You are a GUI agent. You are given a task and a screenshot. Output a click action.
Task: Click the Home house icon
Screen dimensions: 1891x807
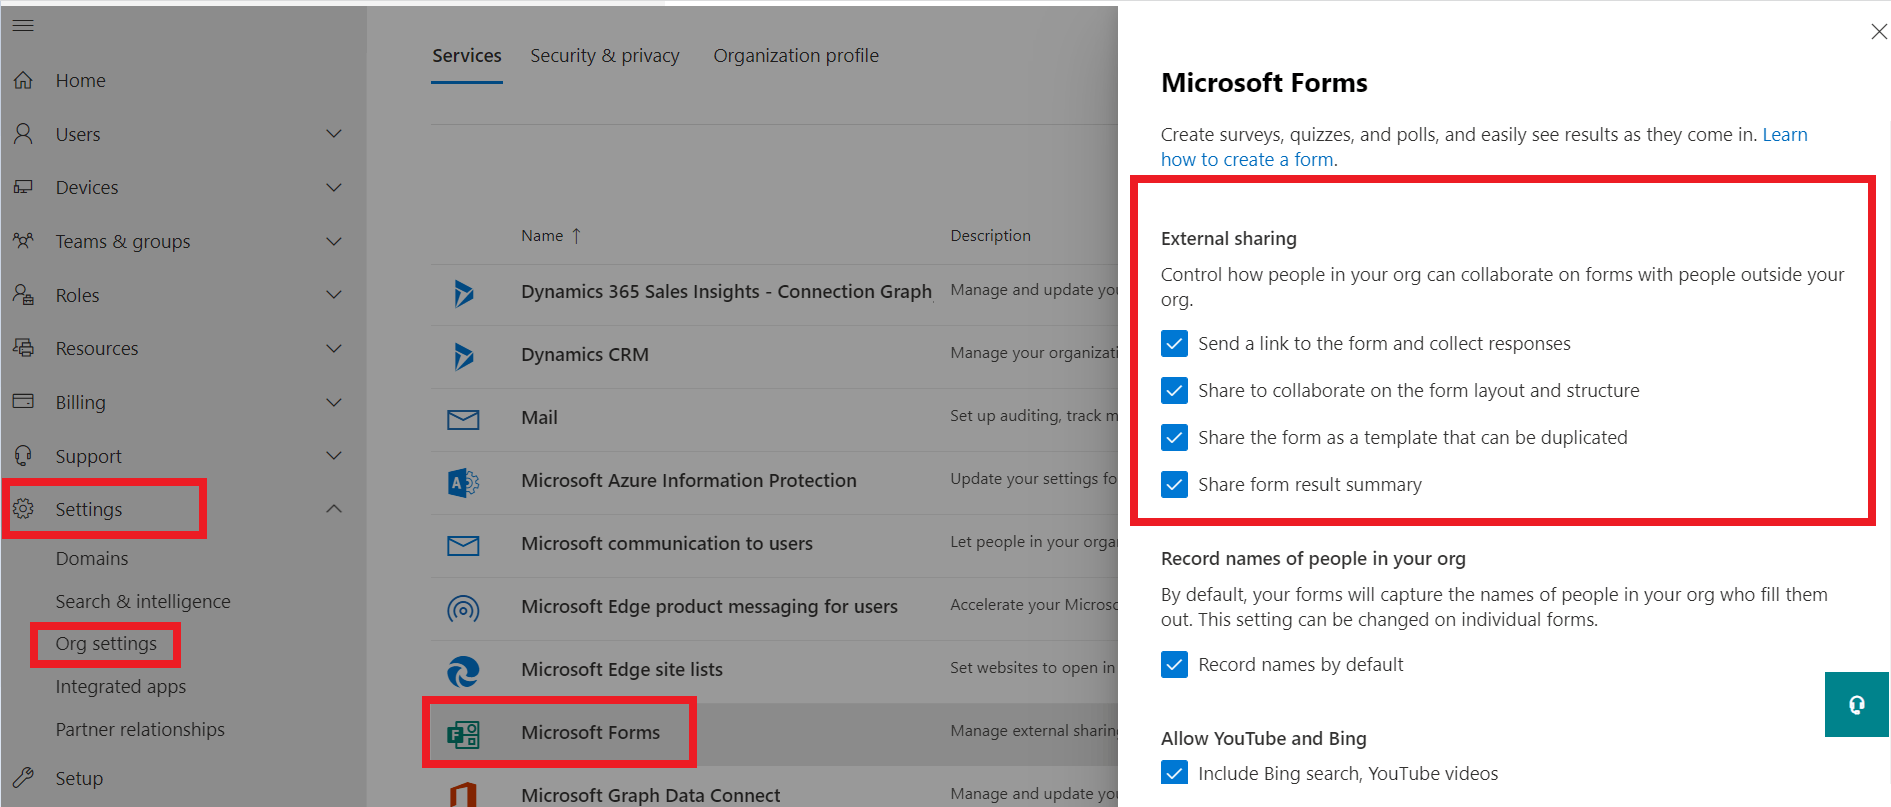click(23, 80)
